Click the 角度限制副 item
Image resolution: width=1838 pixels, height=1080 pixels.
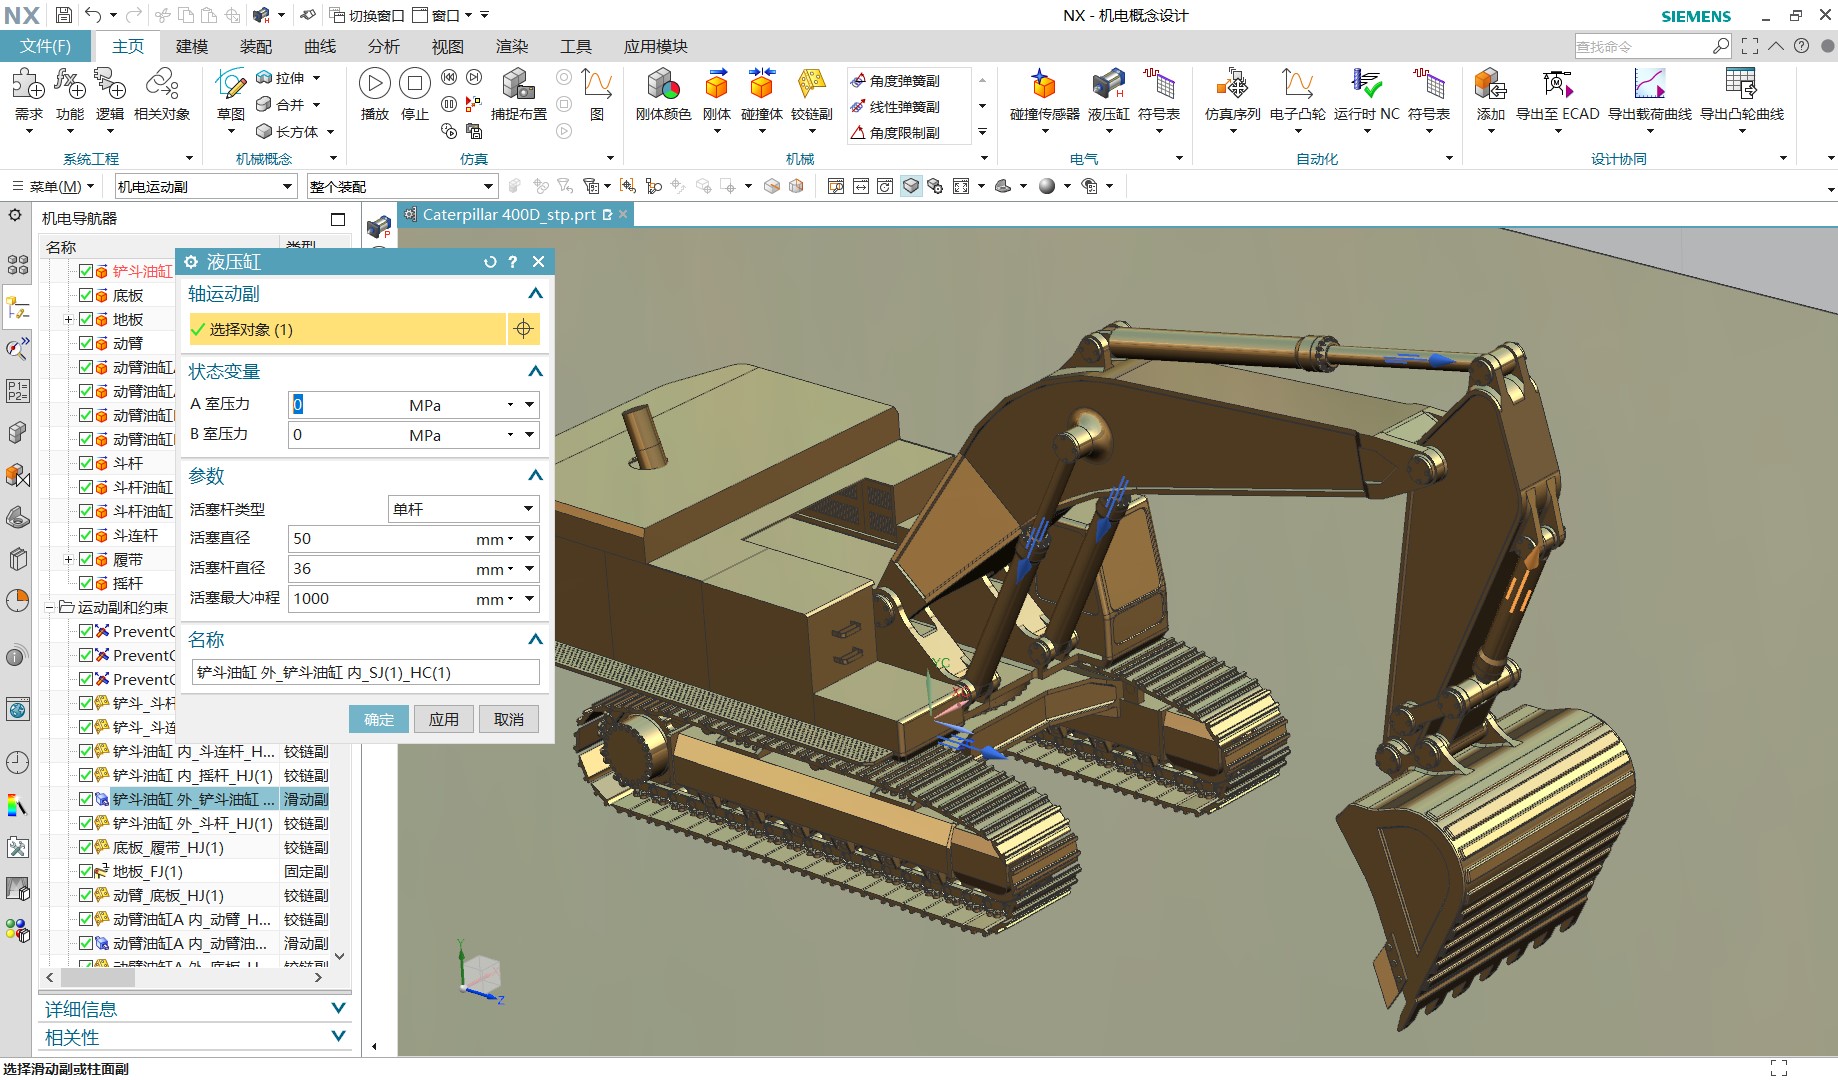pos(896,133)
